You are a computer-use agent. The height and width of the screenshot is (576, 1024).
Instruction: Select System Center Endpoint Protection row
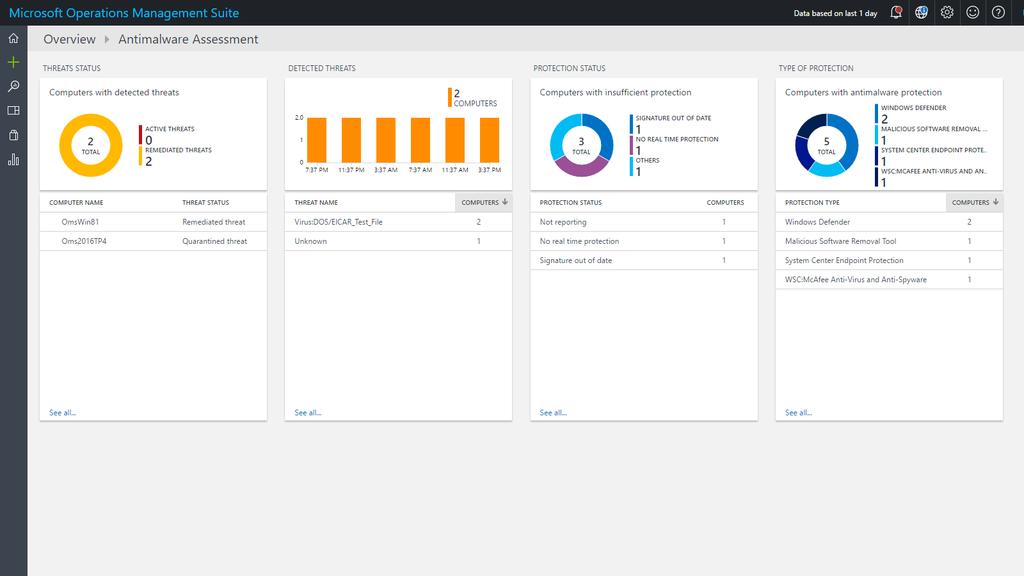pos(889,260)
